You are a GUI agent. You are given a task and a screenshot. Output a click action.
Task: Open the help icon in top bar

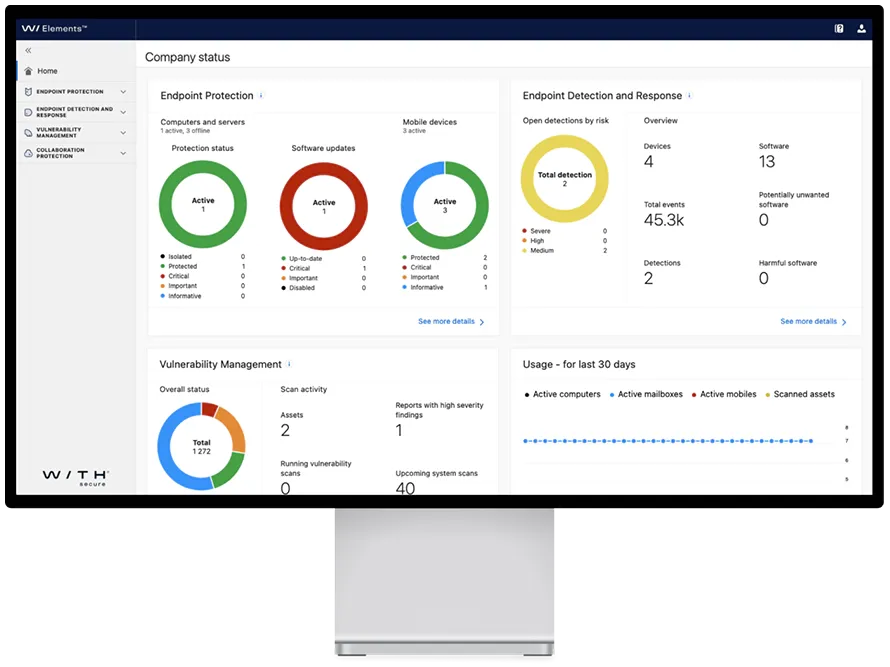pos(839,29)
